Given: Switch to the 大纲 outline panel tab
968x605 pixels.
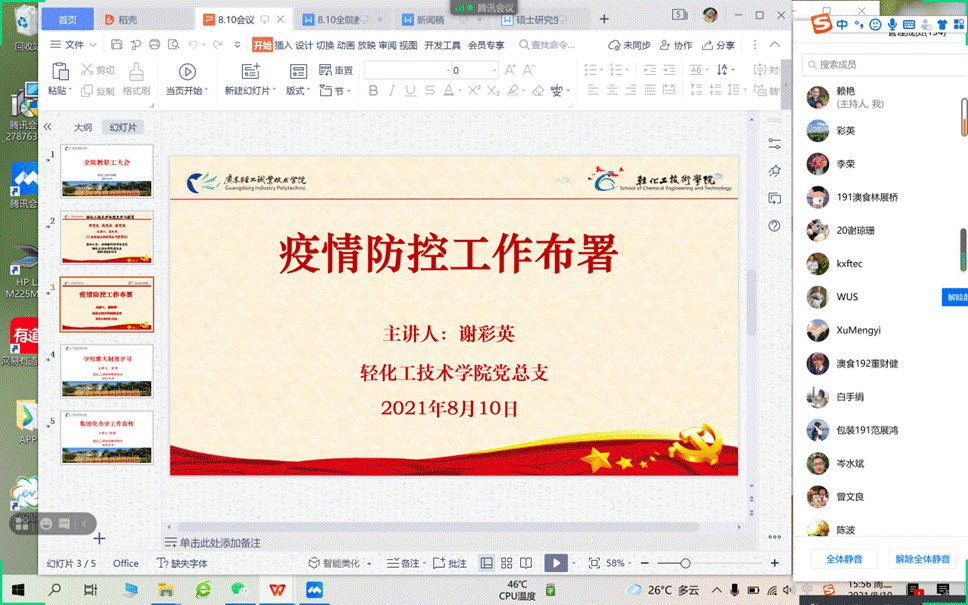Looking at the screenshot, I should point(83,128).
